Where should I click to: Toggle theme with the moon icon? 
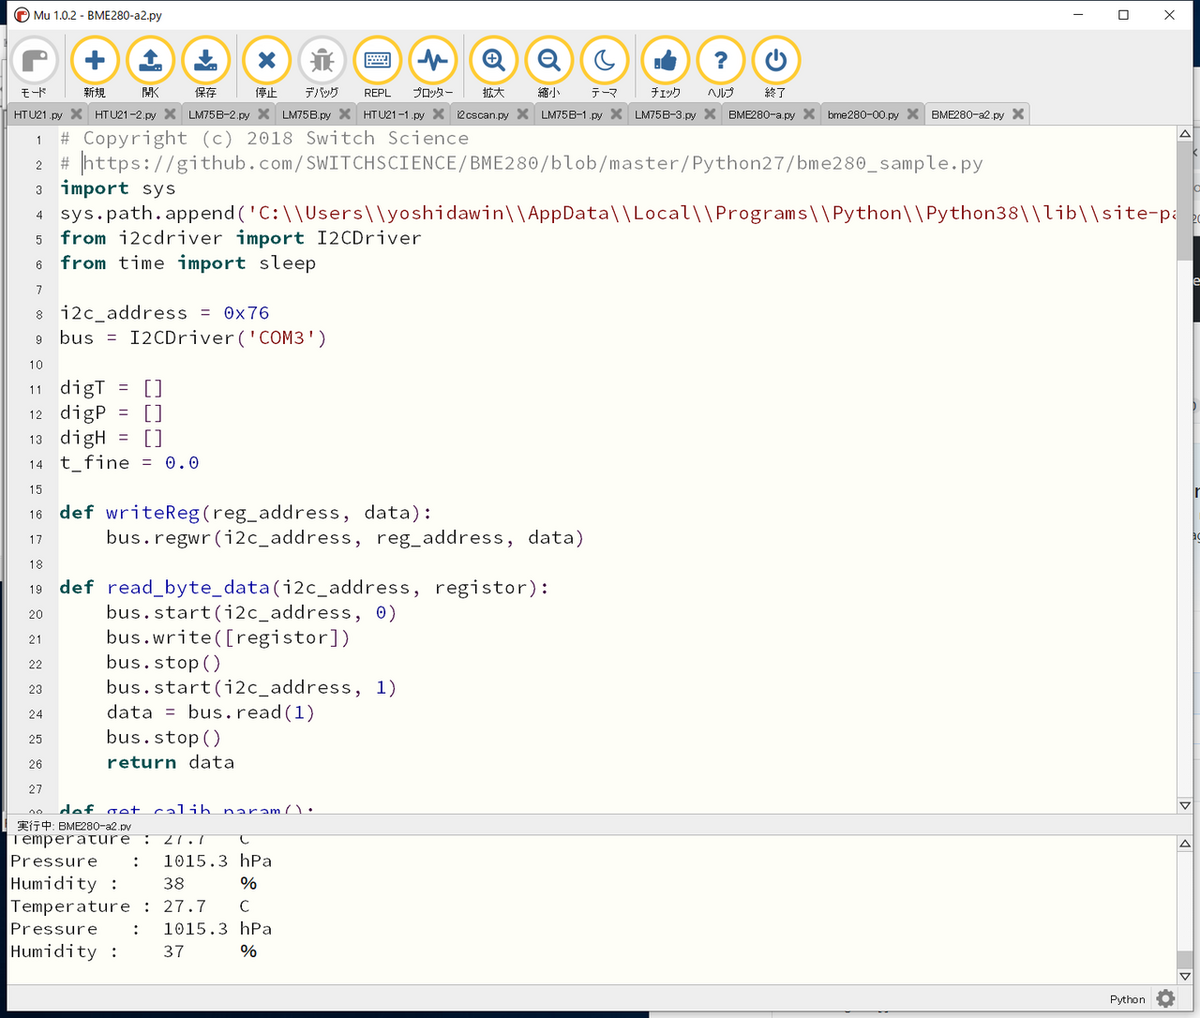[604, 62]
